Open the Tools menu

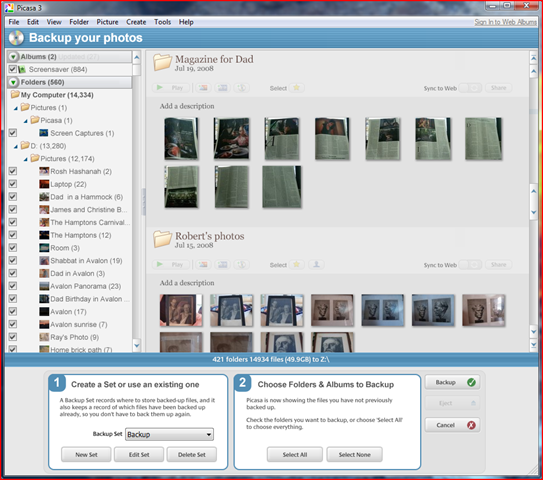[162, 22]
